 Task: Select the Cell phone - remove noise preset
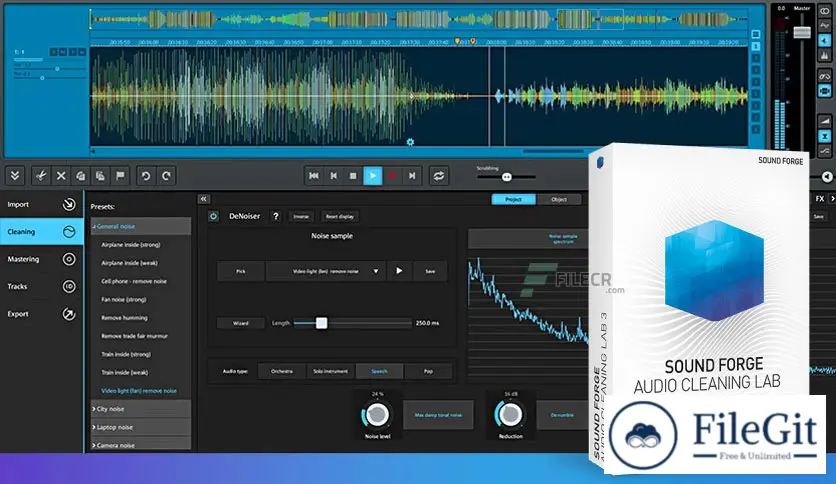[134, 281]
